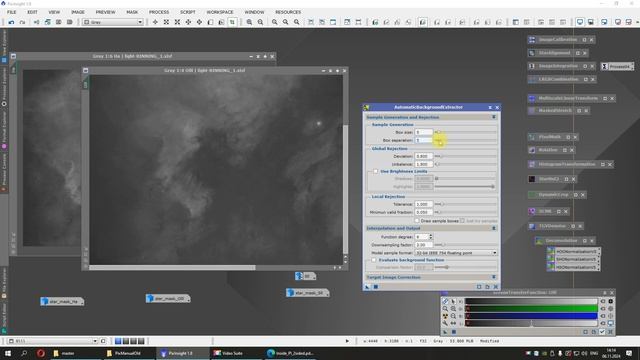Click the horizontal scrollbar of the OIII image window
The image size is (640, 360).
tap(172, 268)
